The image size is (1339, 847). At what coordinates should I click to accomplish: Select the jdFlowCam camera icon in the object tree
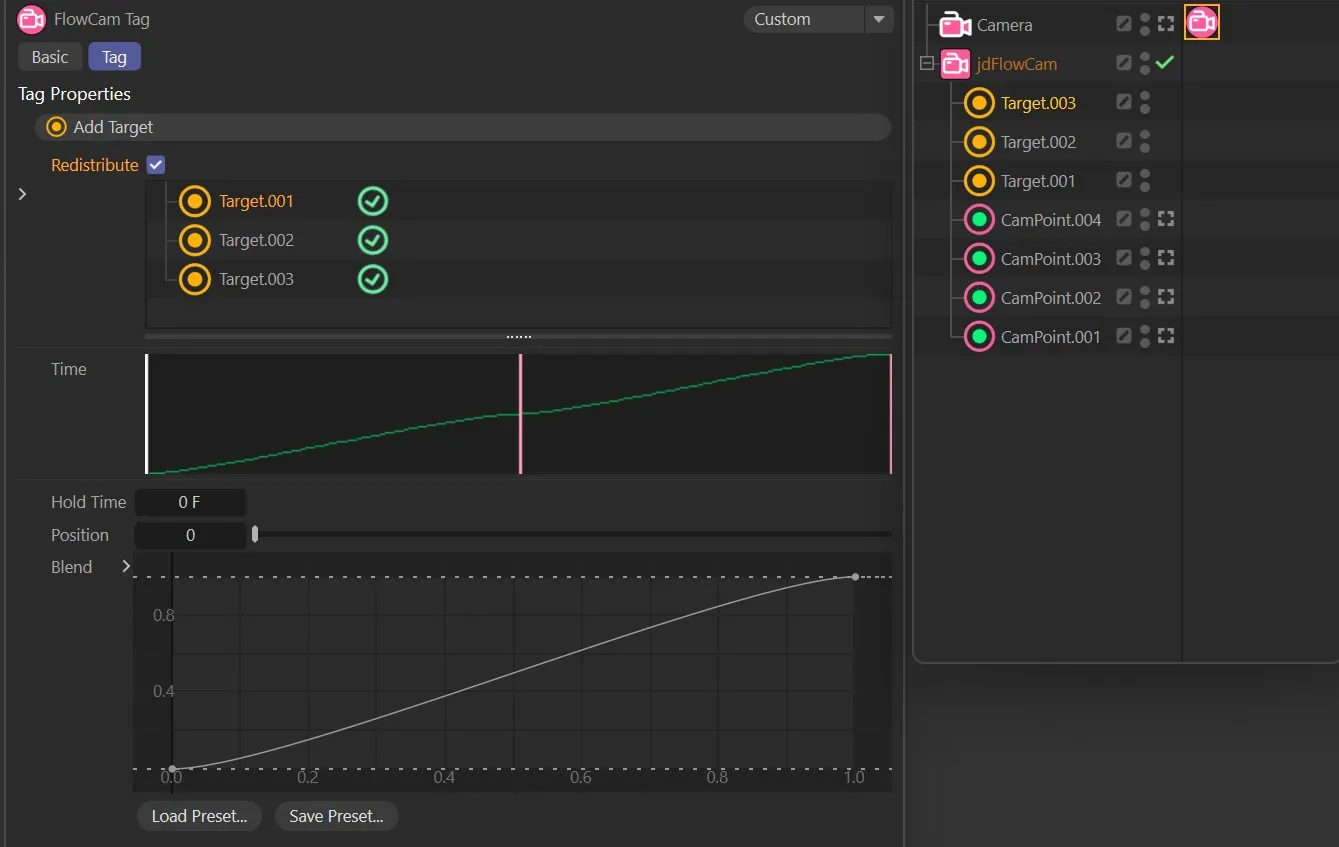point(955,62)
